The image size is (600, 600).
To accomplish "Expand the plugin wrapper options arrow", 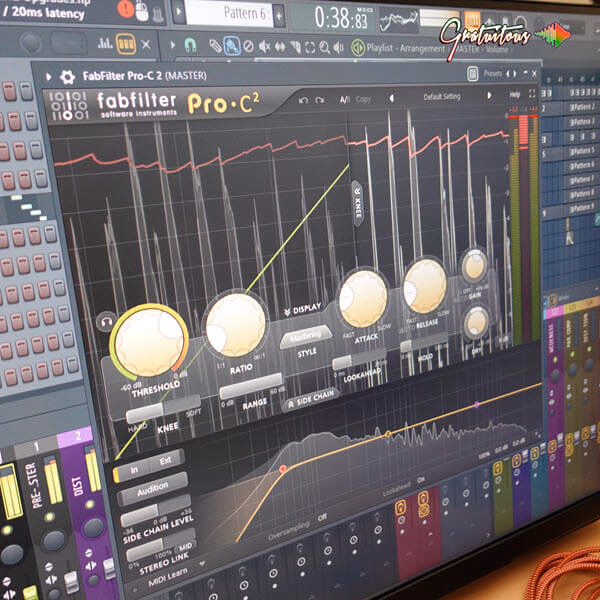I will 49,77.
